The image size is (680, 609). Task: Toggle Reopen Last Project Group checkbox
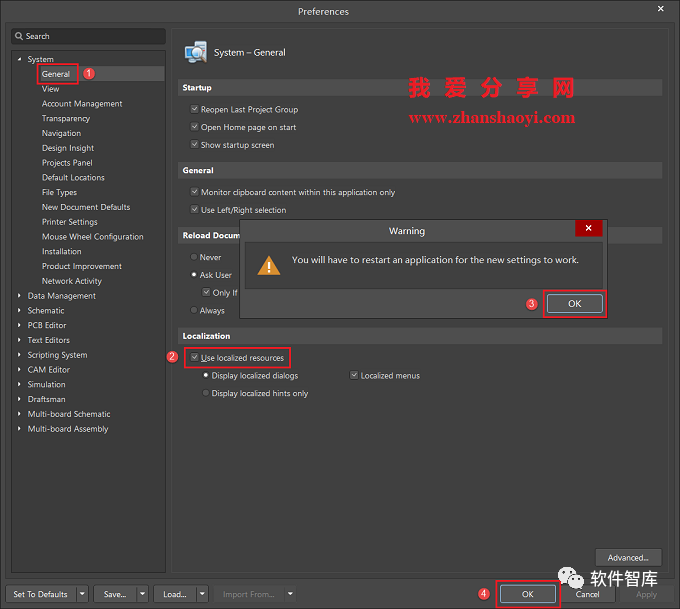[x=195, y=109]
